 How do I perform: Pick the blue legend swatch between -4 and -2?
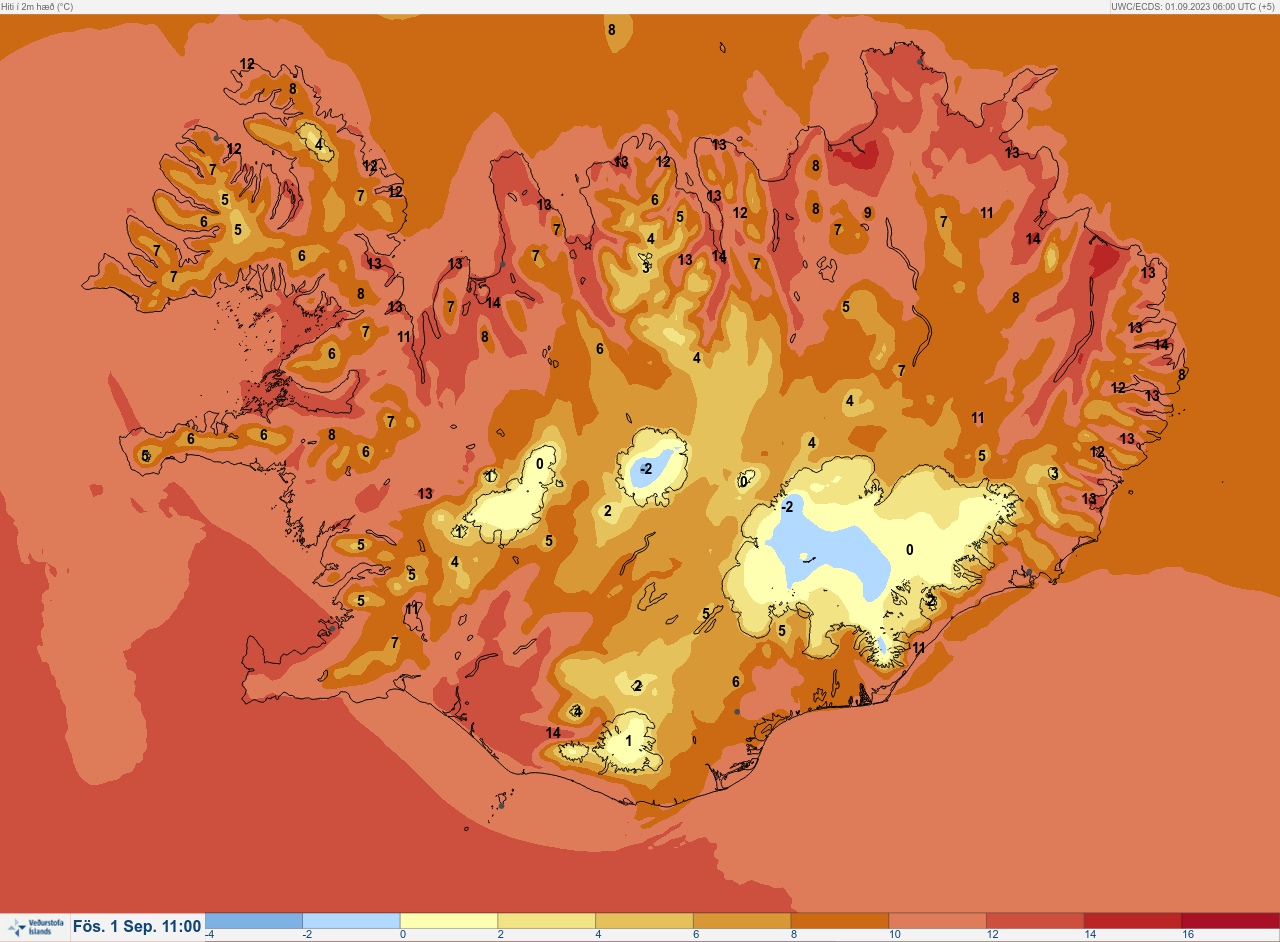coord(254,920)
